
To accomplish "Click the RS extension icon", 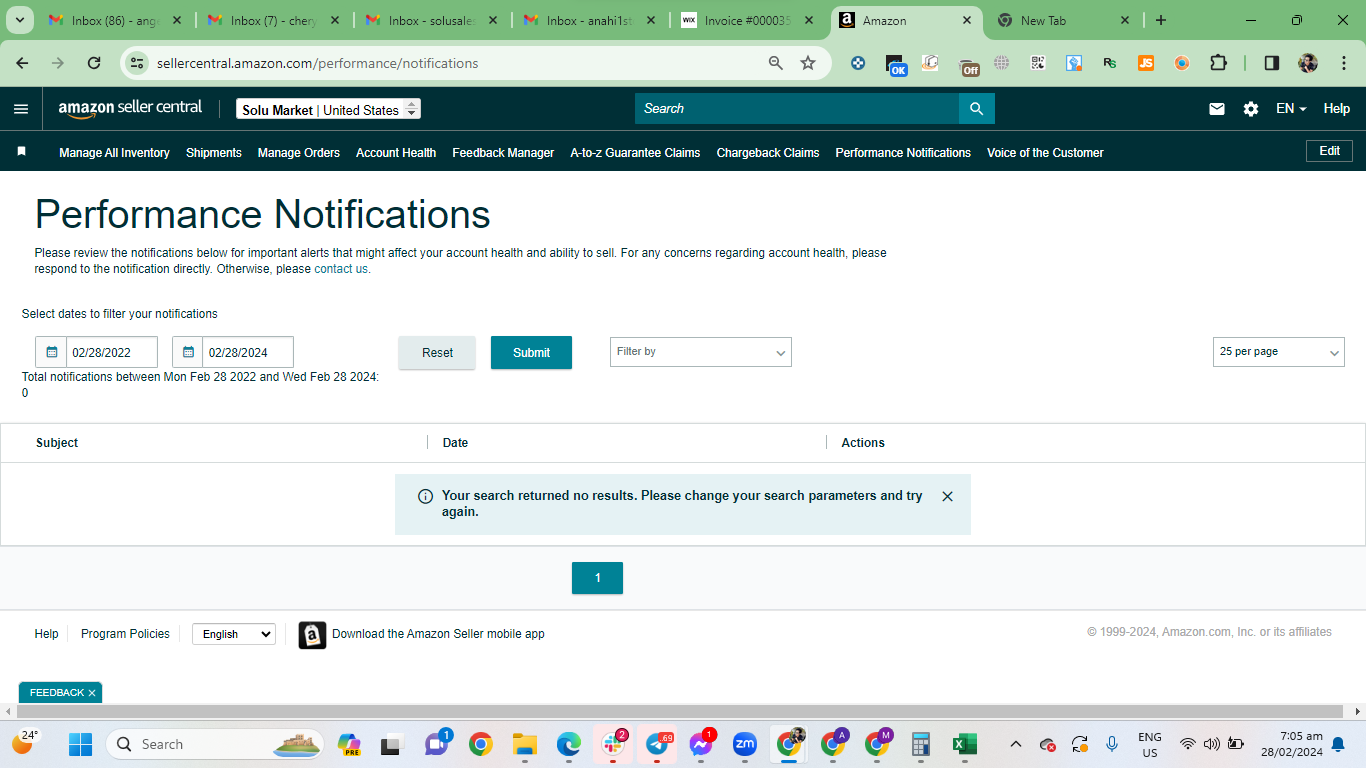I will pyautogui.click(x=1110, y=63).
